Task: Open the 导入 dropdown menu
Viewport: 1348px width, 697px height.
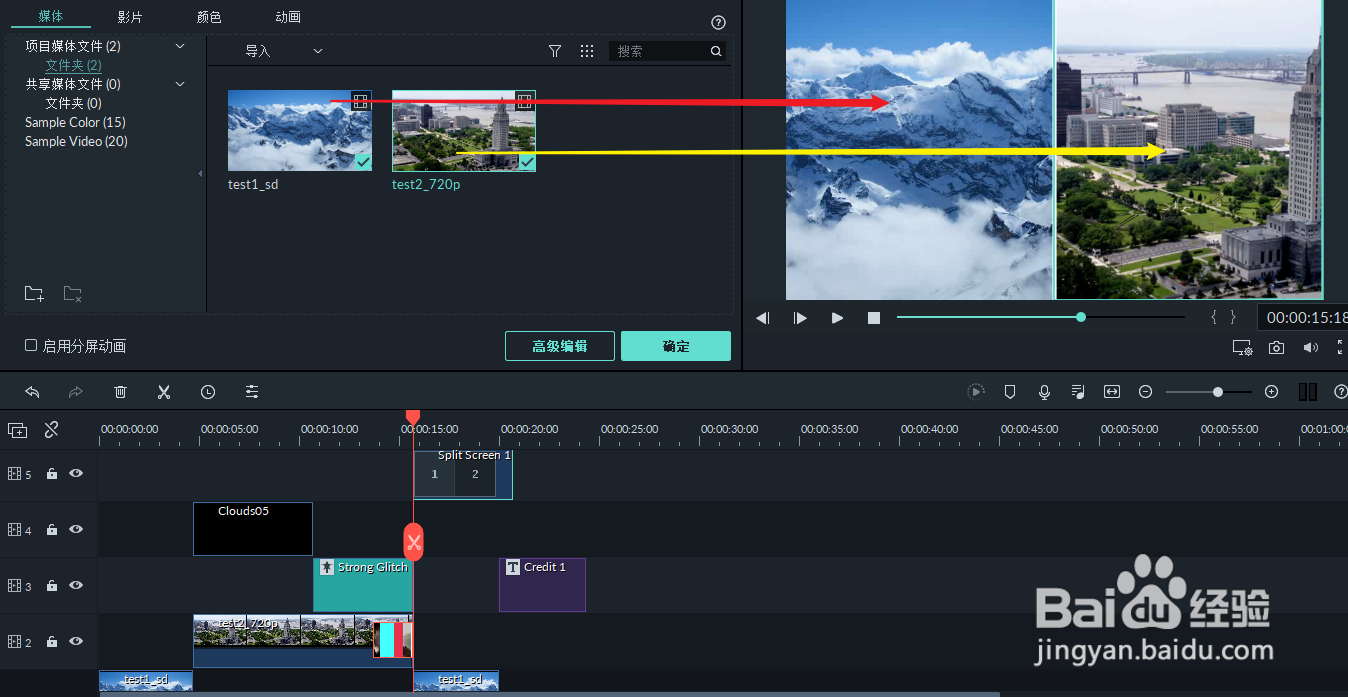Action: (317, 50)
